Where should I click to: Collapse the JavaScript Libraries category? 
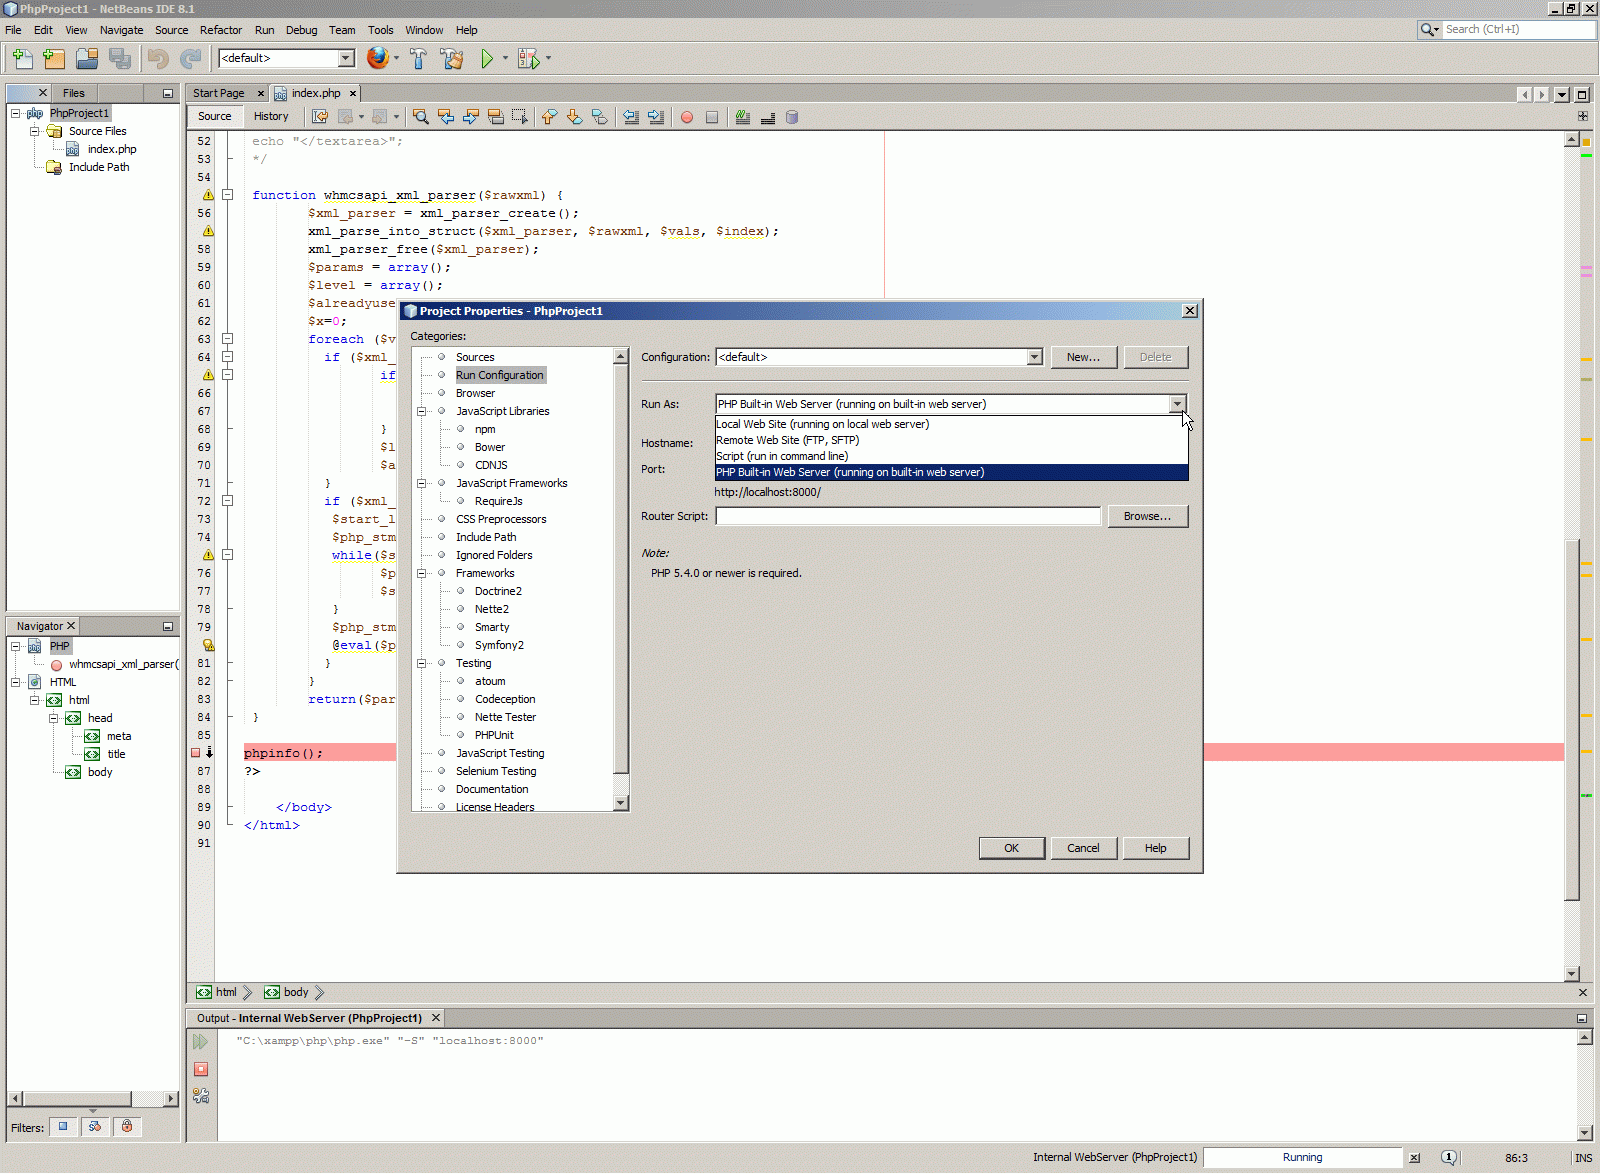[x=422, y=411]
